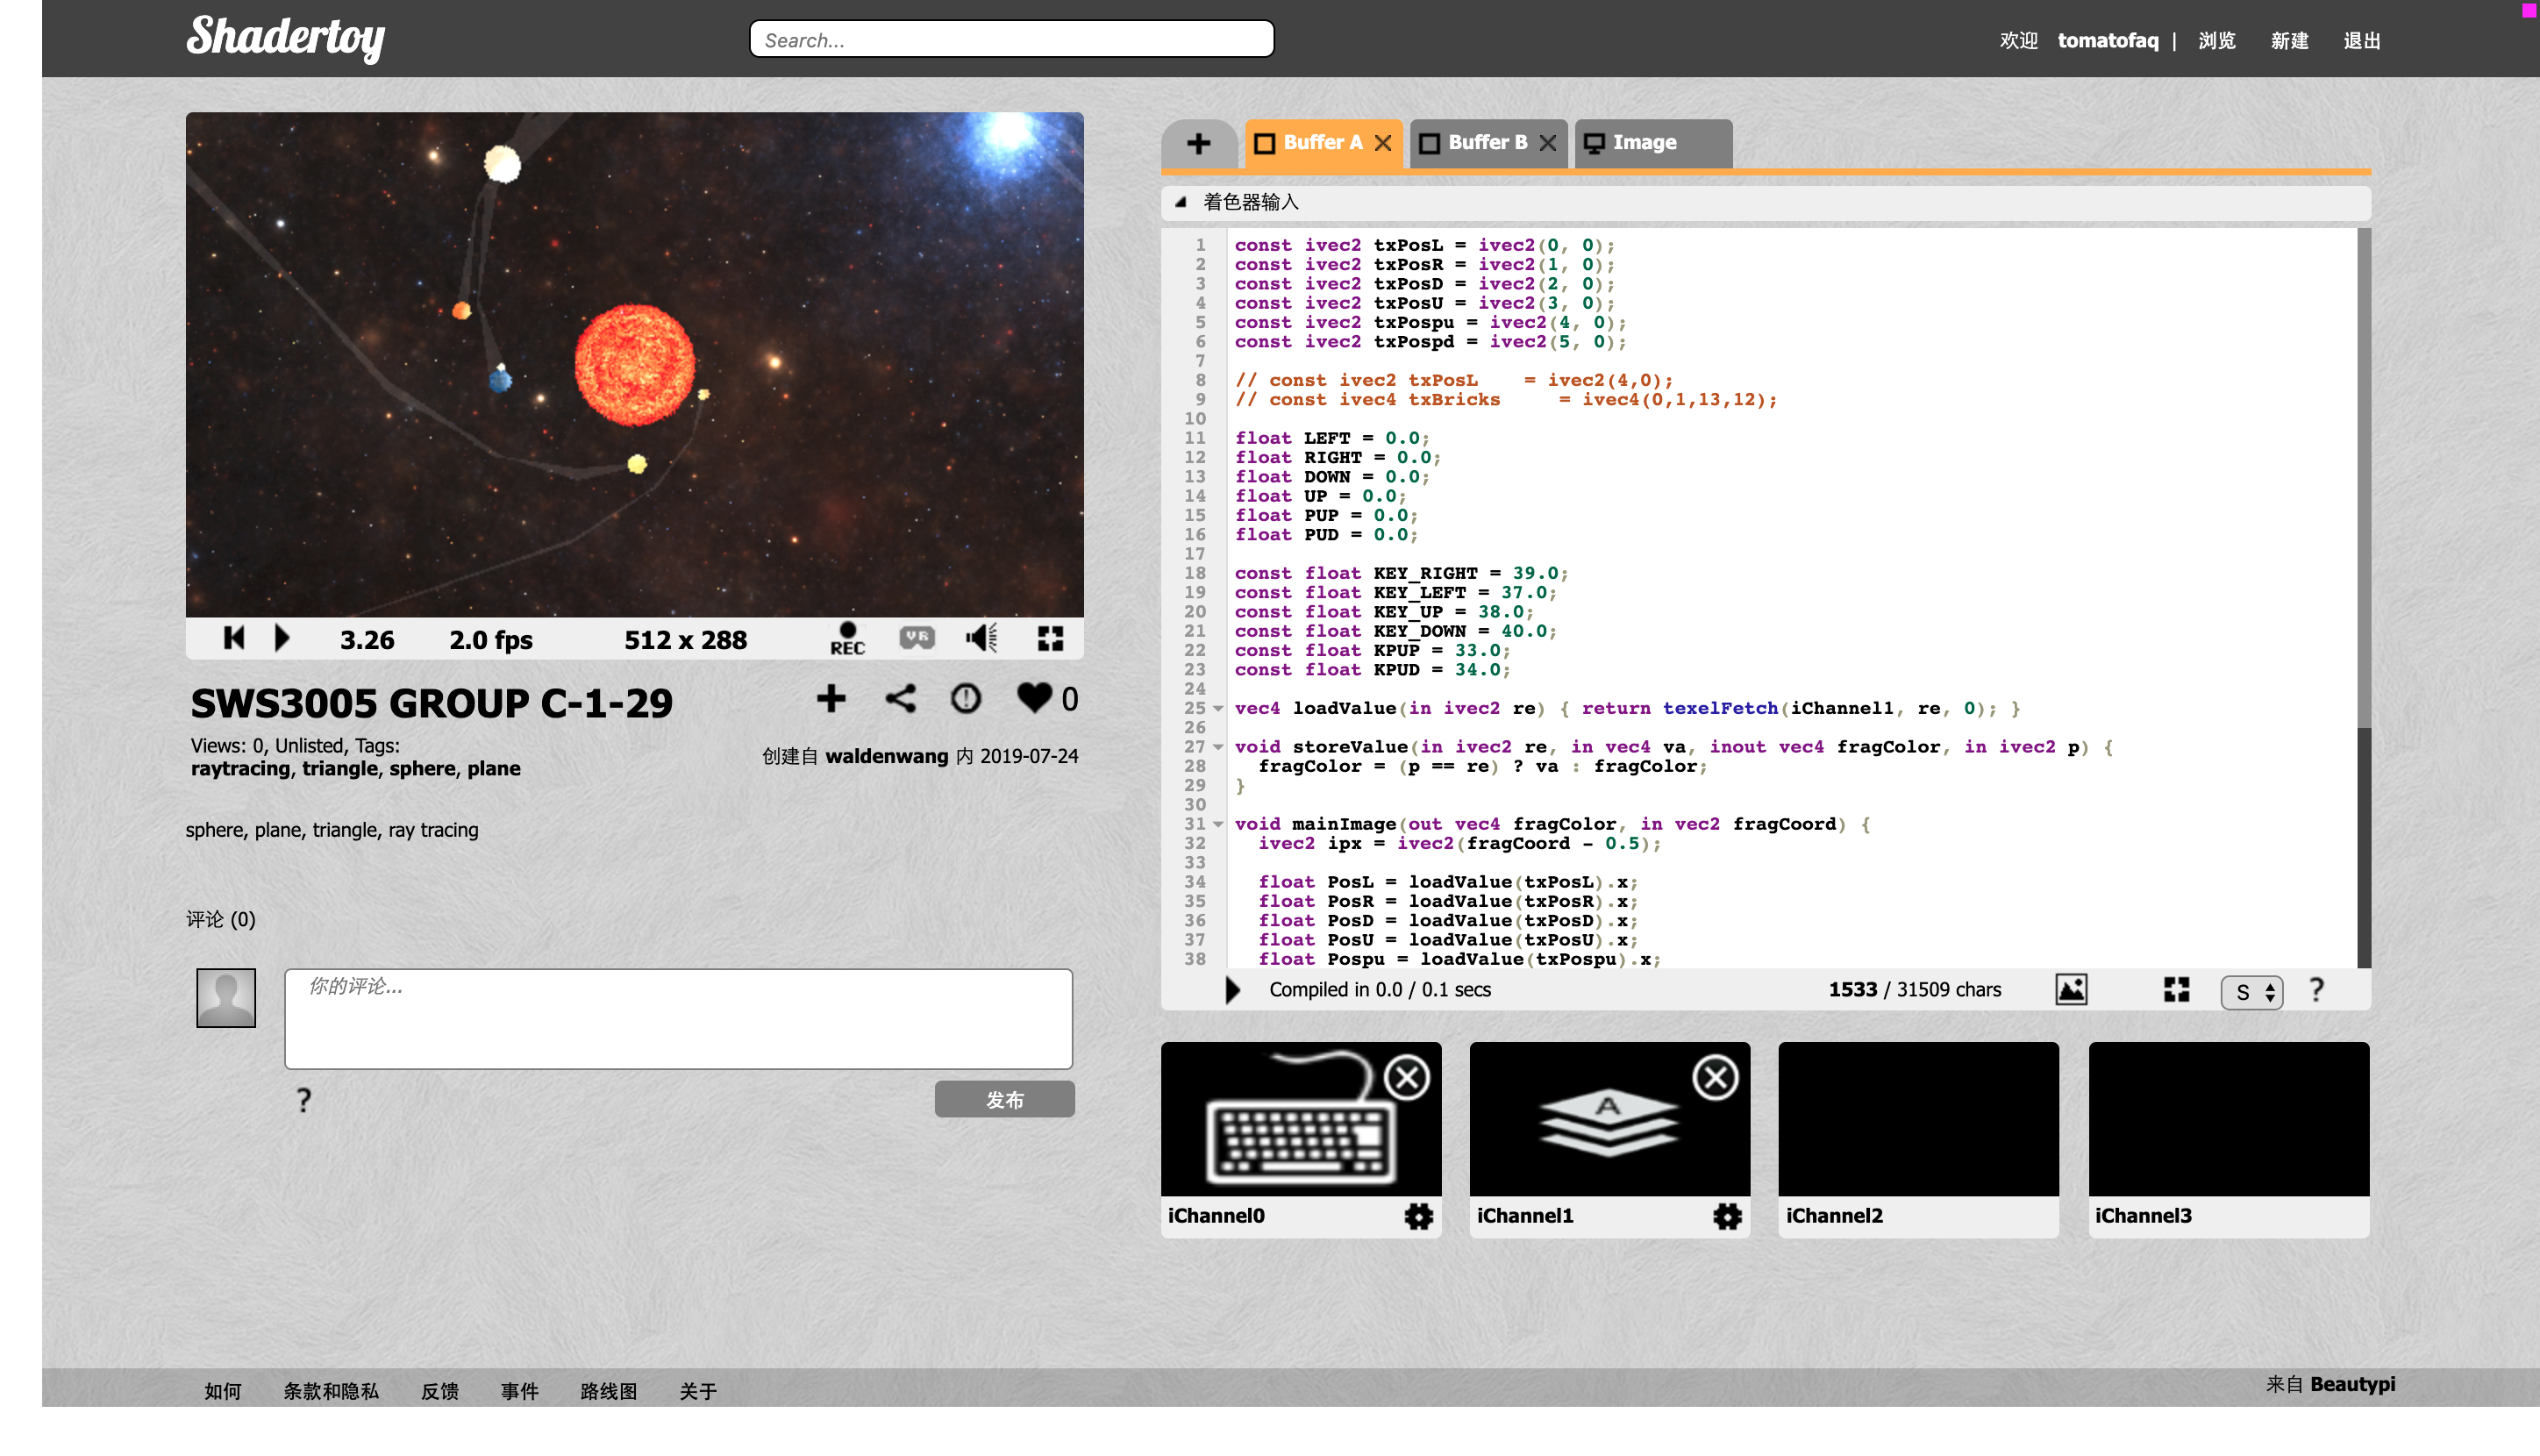The image size is (2540, 1456).
Task: Expand code editor to fullscreen
Action: tap(2177, 990)
